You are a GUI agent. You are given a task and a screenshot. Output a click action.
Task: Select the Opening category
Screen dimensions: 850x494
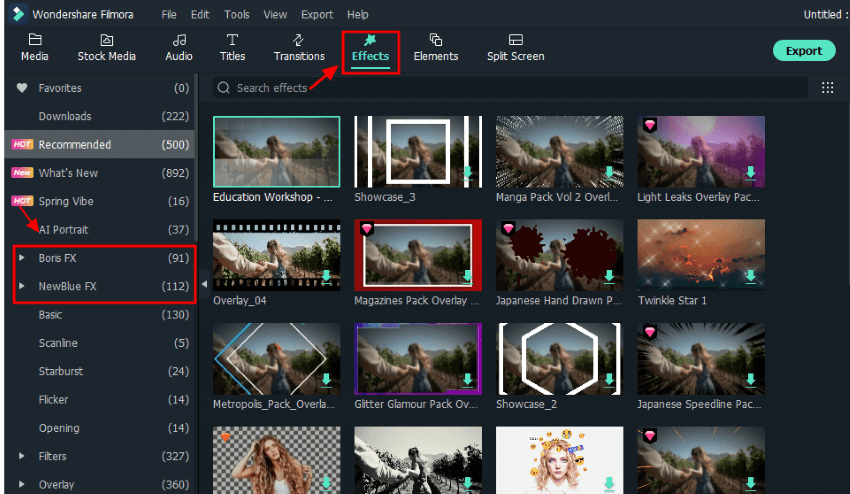coord(100,428)
